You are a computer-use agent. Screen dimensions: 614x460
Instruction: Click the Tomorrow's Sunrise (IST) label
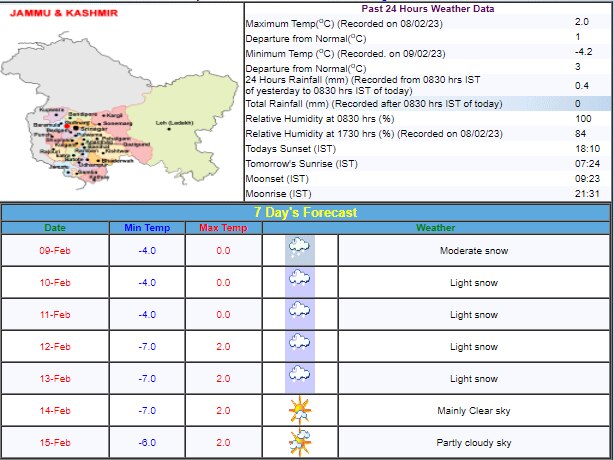coord(302,164)
